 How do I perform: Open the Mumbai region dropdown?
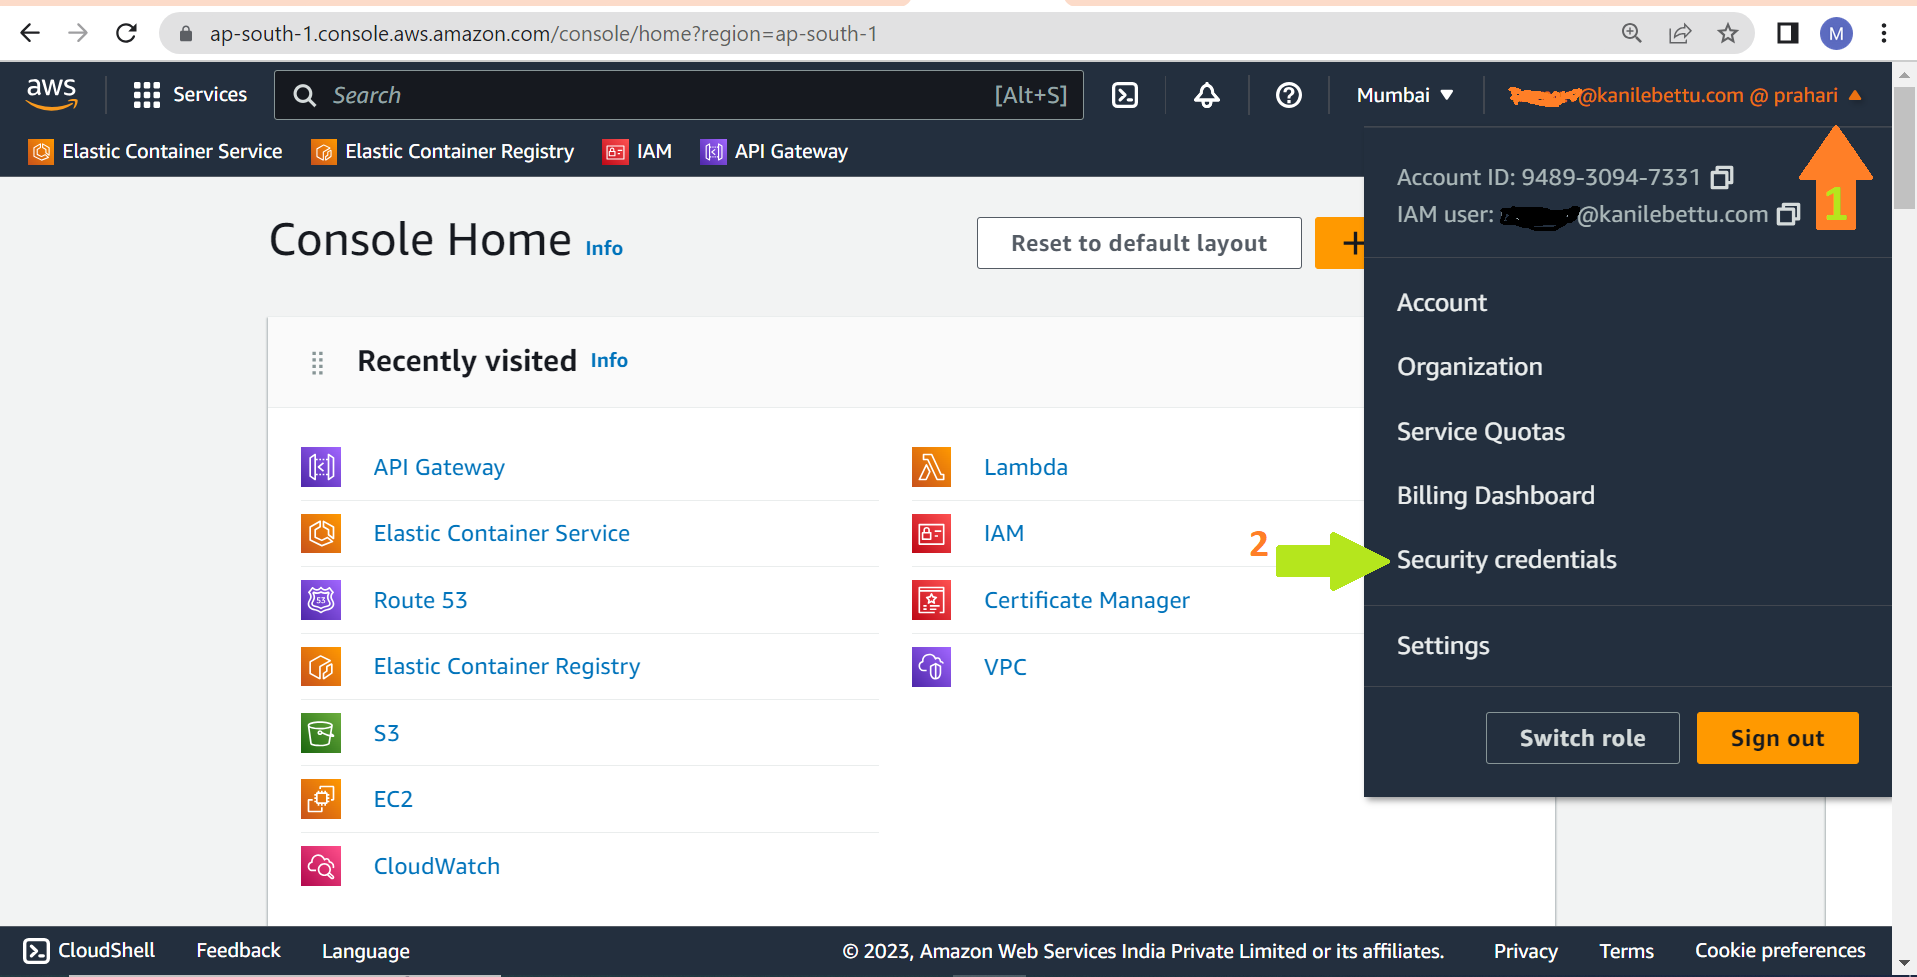tap(1405, 95)
